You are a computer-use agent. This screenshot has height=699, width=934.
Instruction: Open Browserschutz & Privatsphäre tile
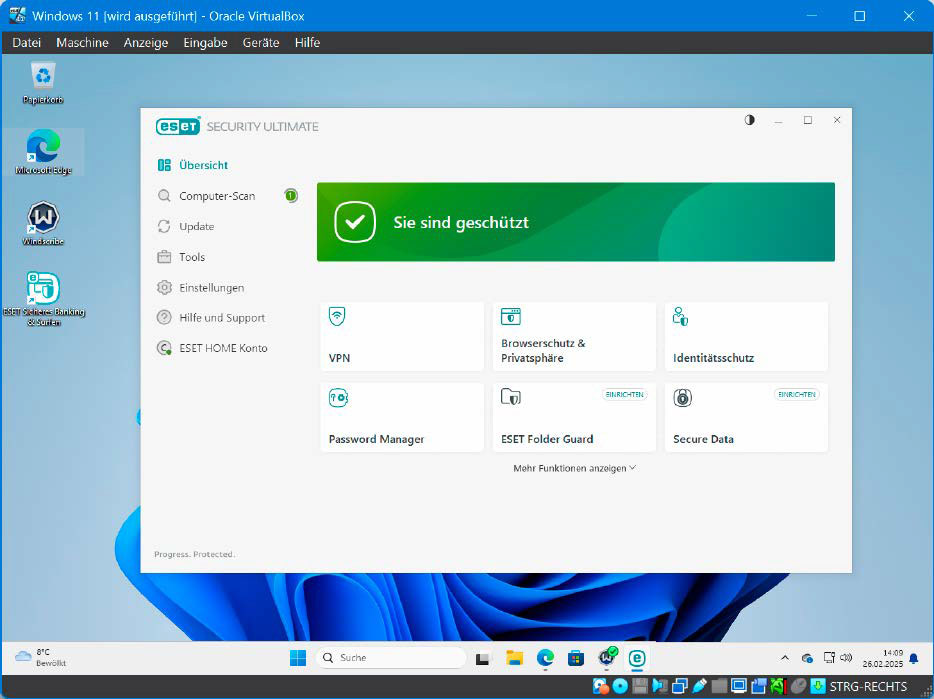574,337
